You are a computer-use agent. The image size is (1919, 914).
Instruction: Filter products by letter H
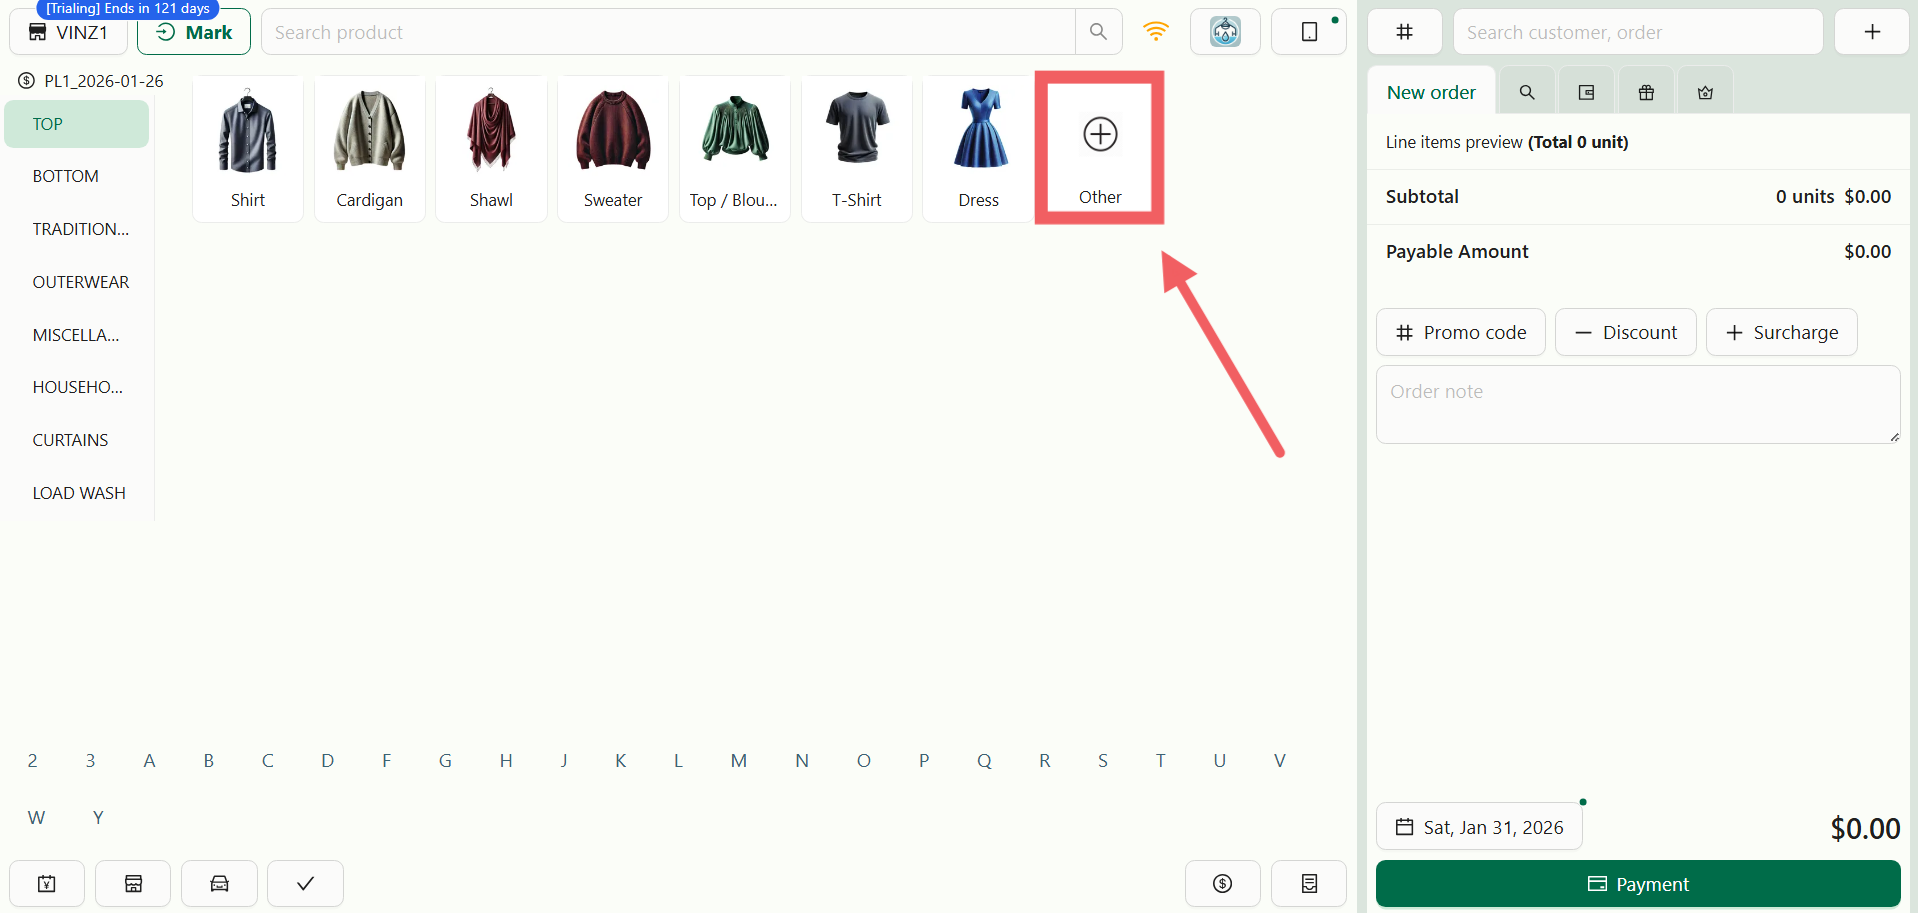click(x=506, y=761)
